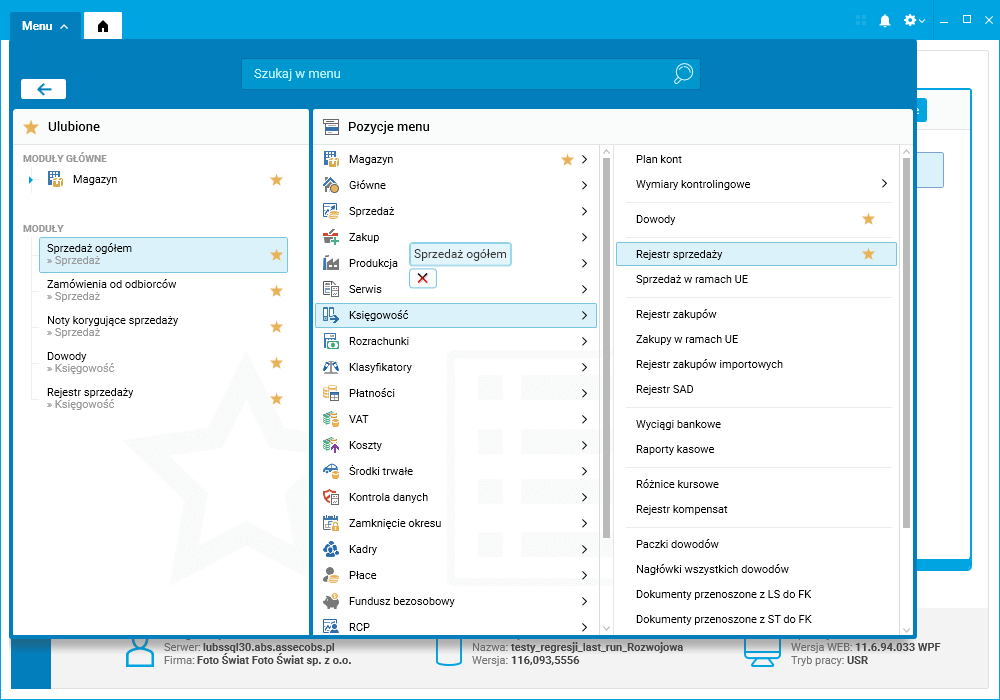
Task: Click the home tab icon
Action: pos(103,26)
